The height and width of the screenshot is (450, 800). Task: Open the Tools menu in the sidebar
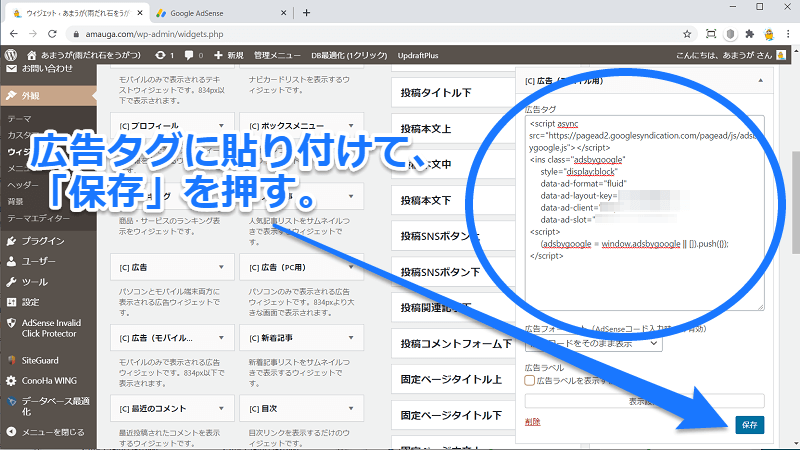click(x=35, y=282)
